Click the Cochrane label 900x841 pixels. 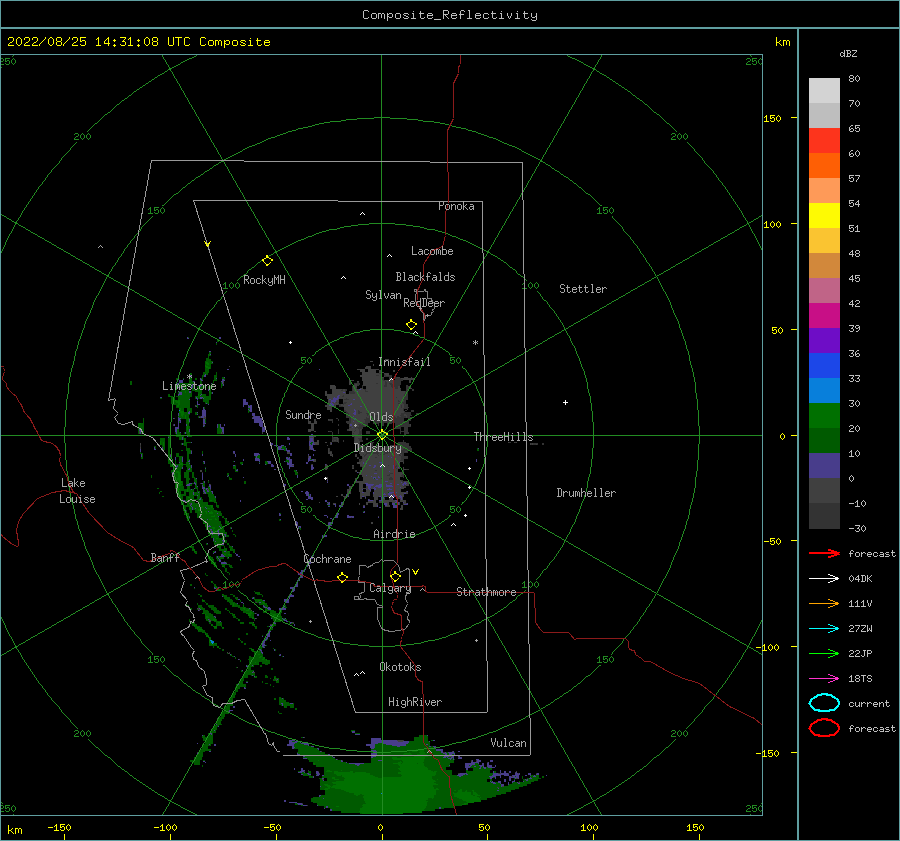(x=327, y=559)
